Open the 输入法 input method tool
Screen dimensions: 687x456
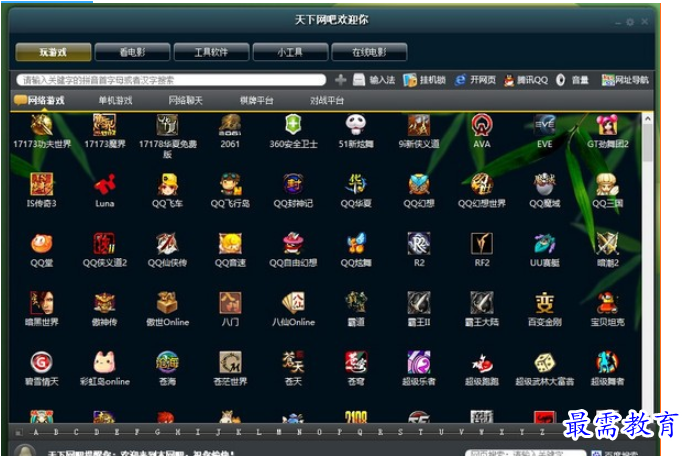(x=374, y=80)
